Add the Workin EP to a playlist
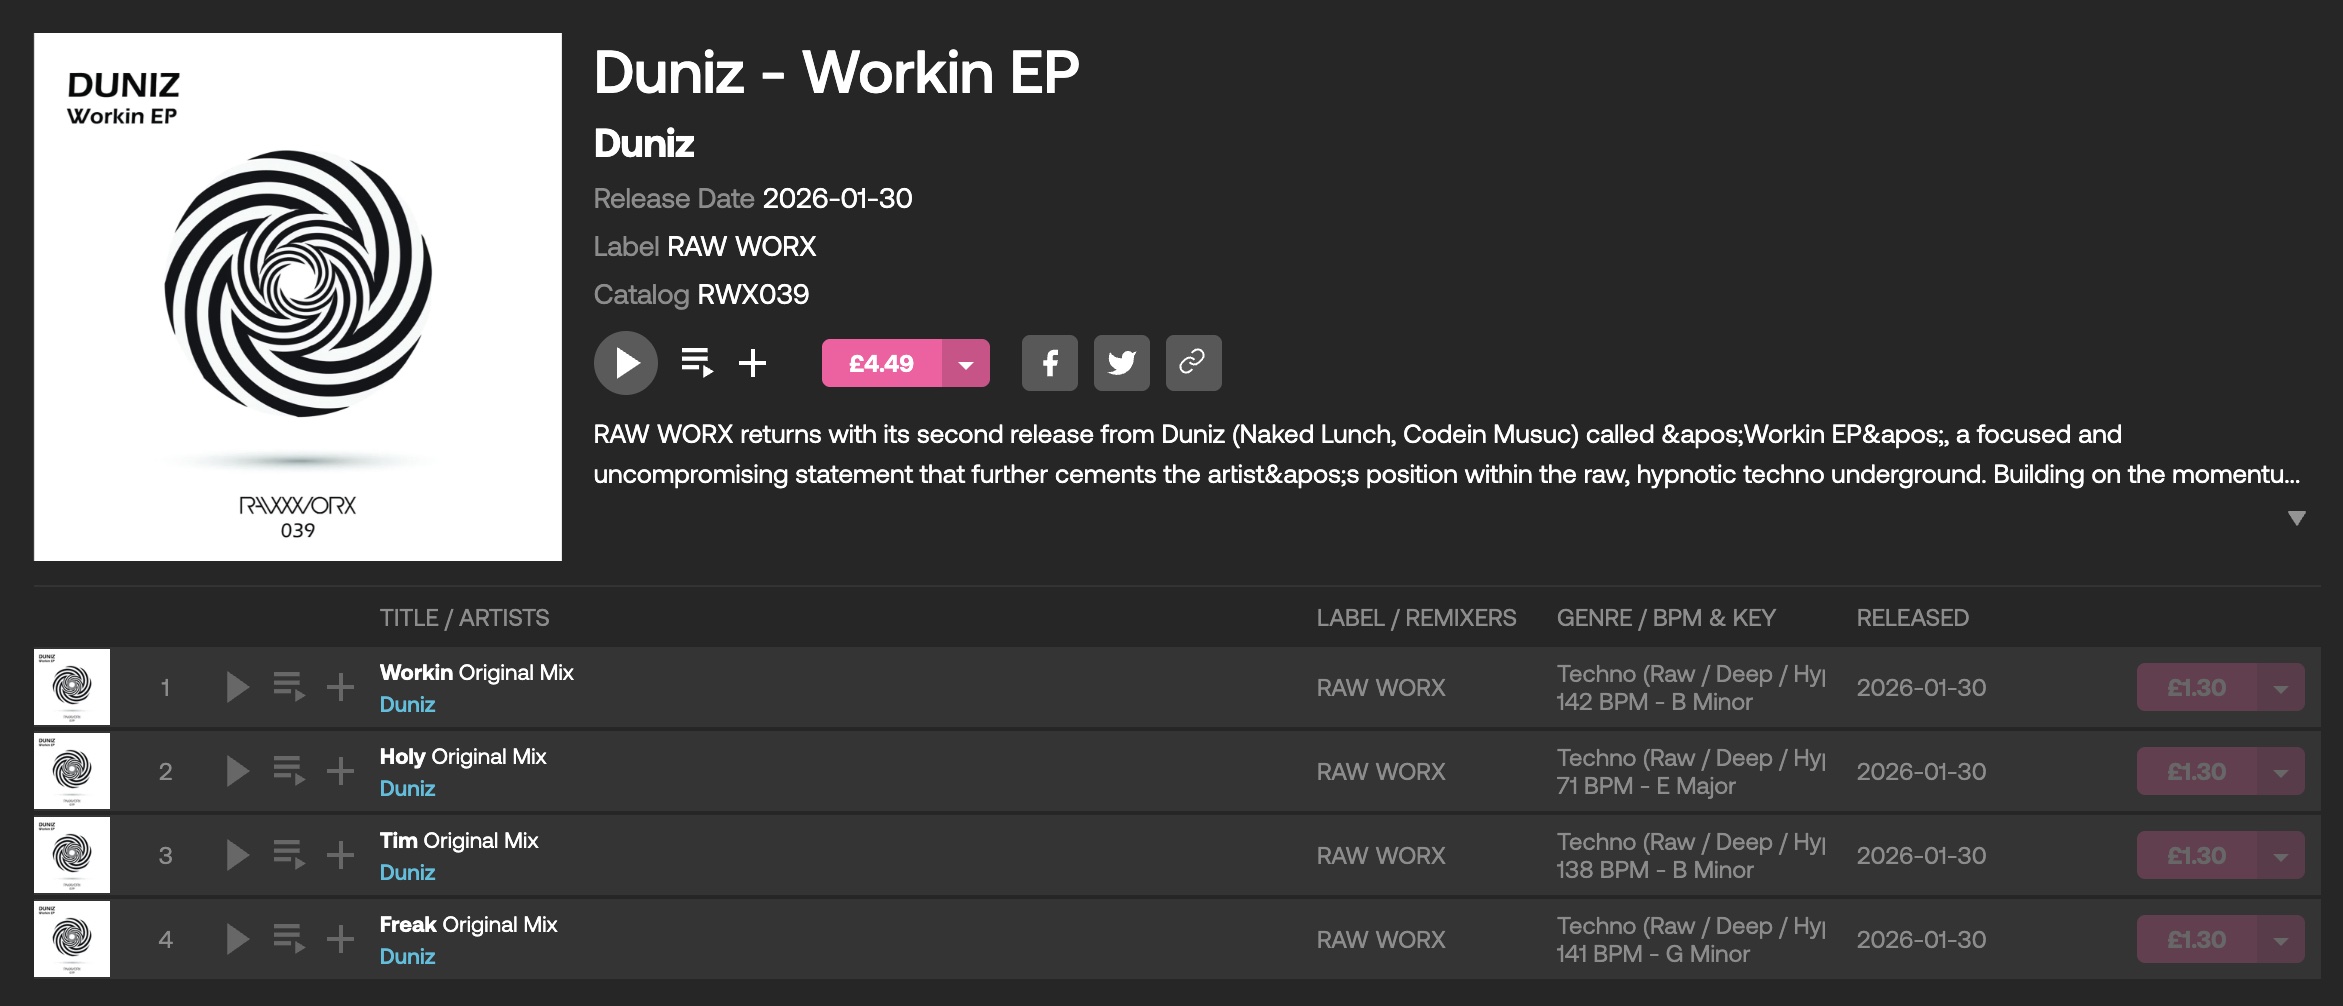Image resolution: width=2343 pixels, height=1006 pixels. coord(753,363)
